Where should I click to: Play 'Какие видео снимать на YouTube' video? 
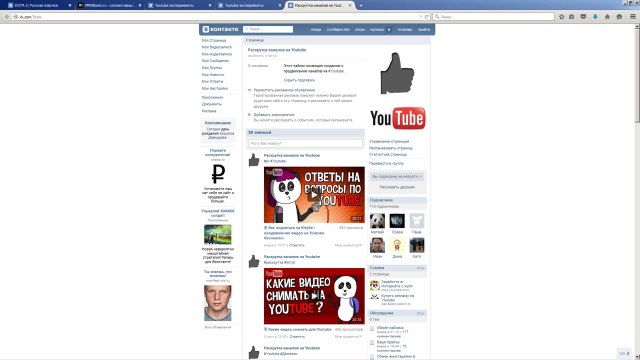(314, 296)
